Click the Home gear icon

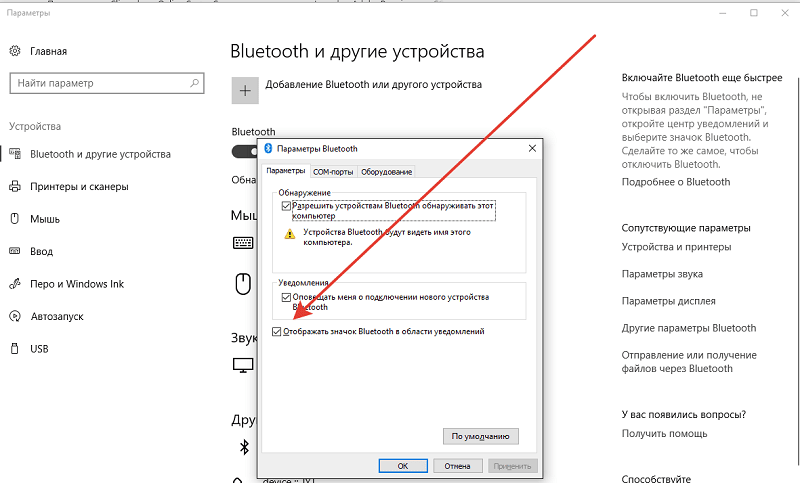point(15,51)
